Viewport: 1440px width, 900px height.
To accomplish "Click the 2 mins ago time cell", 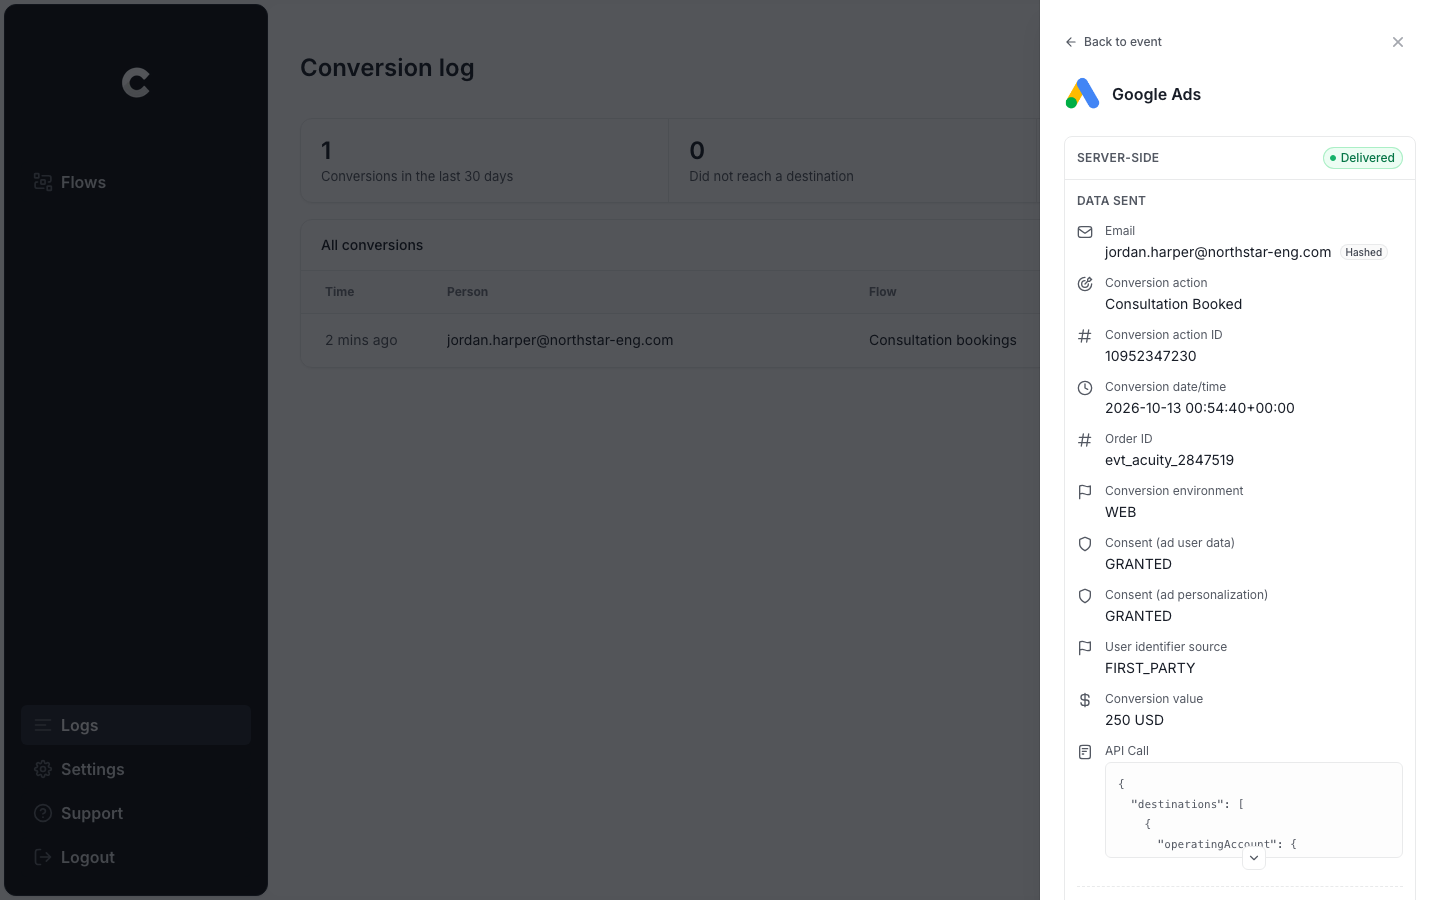I will coord(361,340).
